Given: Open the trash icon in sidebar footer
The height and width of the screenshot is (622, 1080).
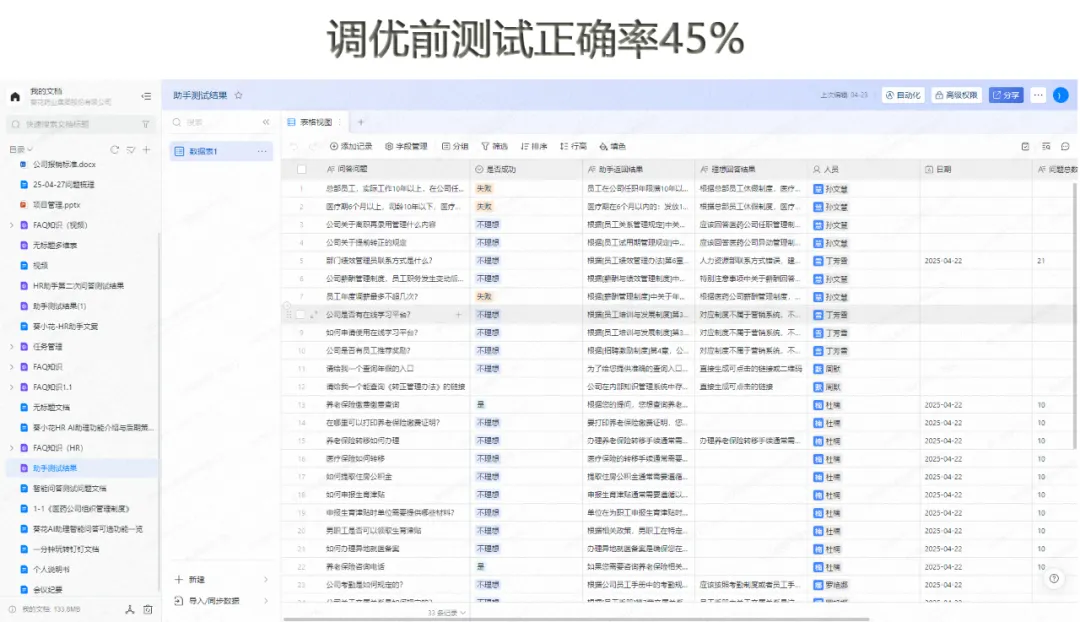Looking at the screenshot, I should 147,610.
